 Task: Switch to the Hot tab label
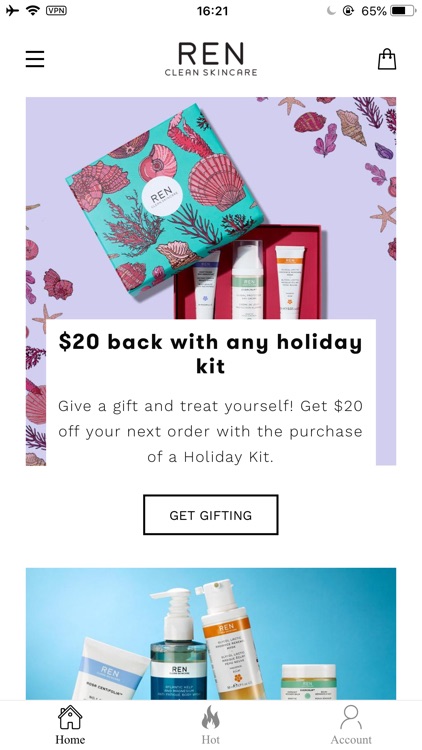(x=211, y=739)
